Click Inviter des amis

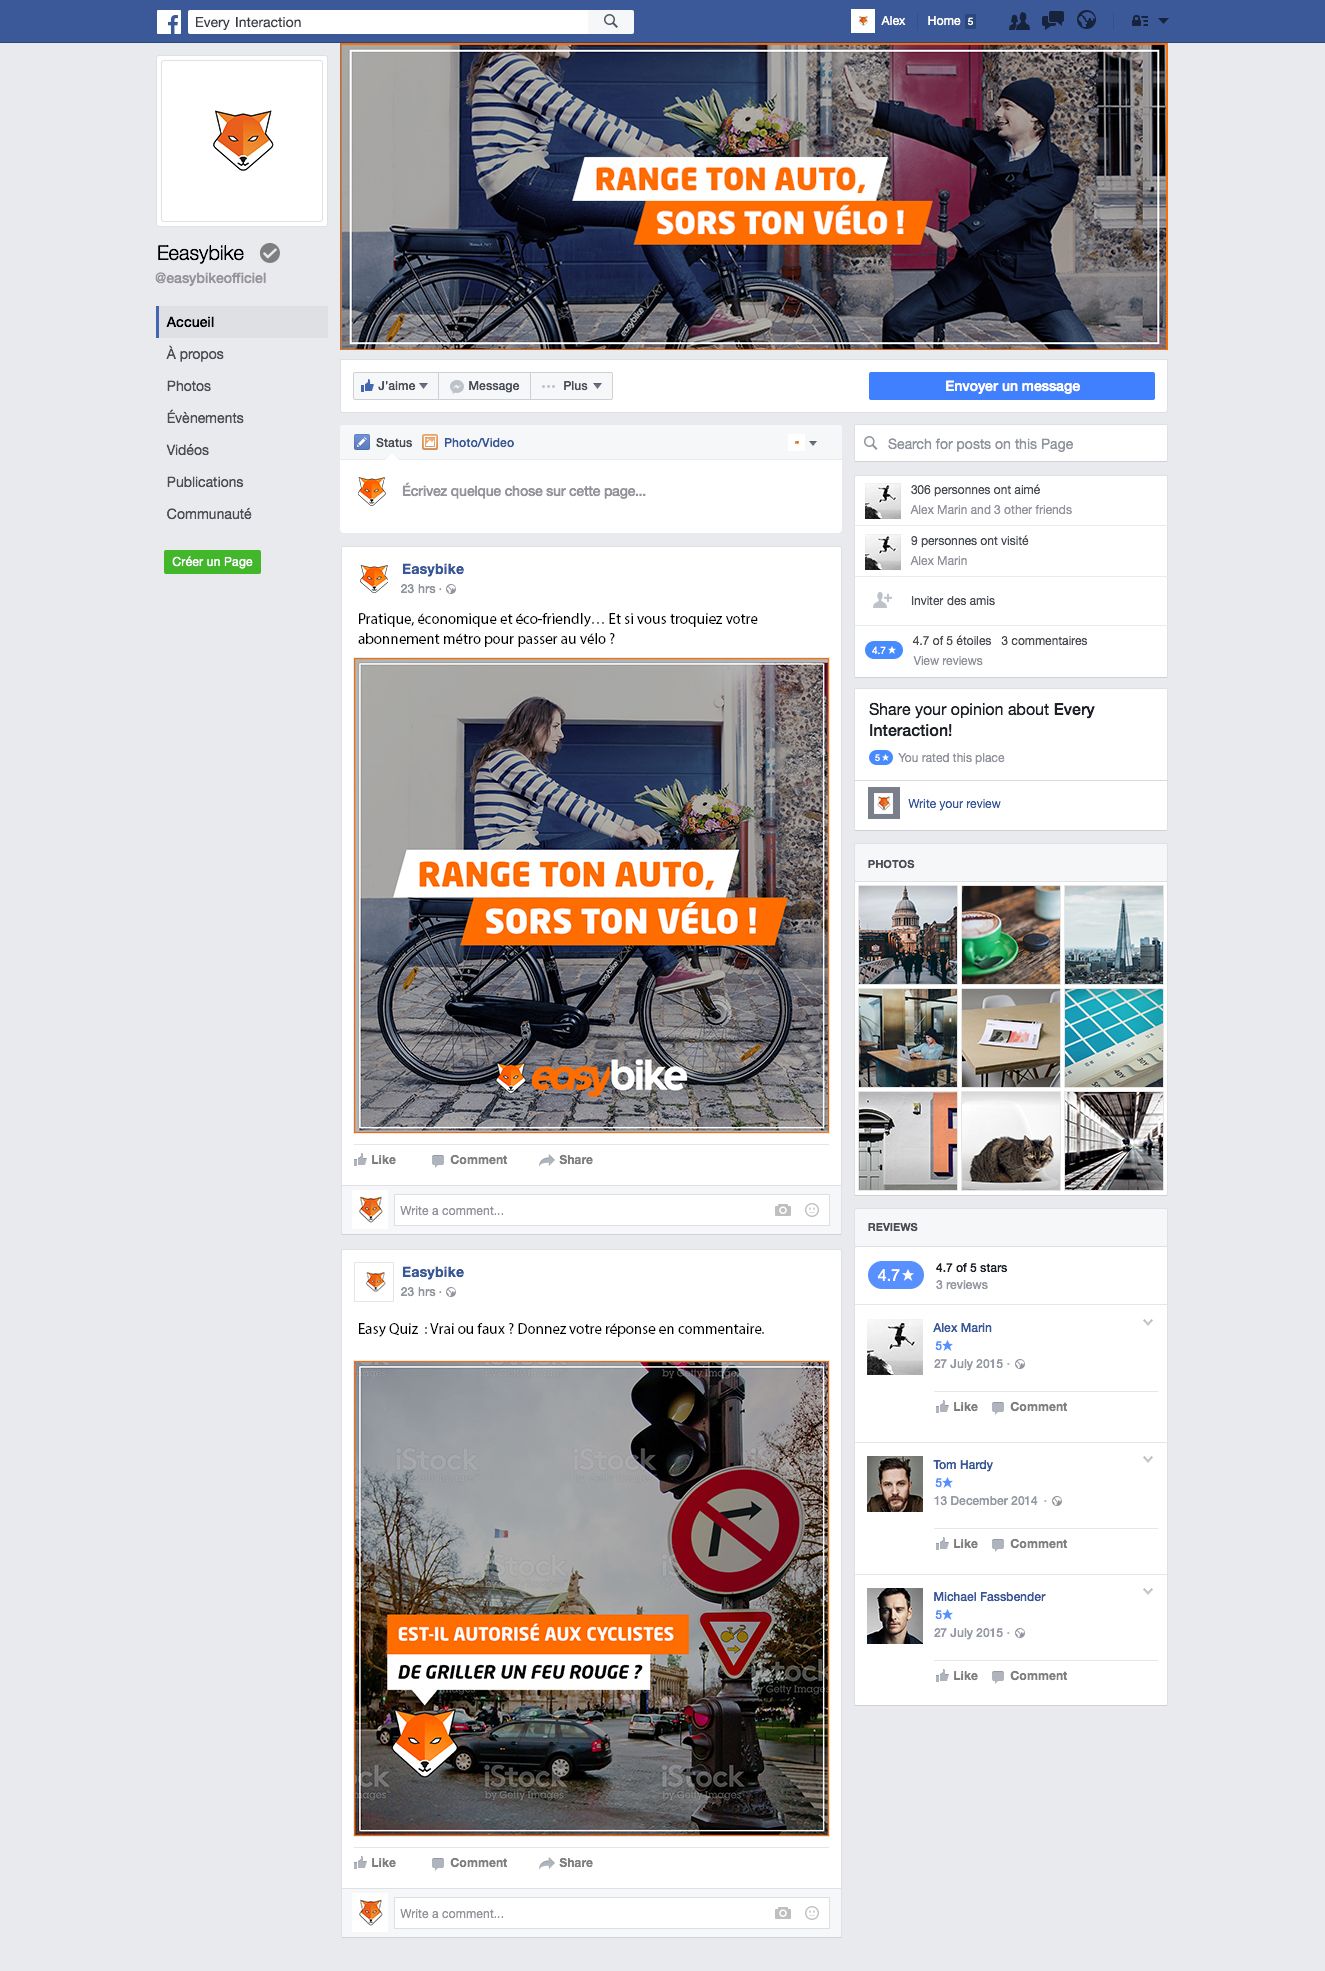(953, 601)
